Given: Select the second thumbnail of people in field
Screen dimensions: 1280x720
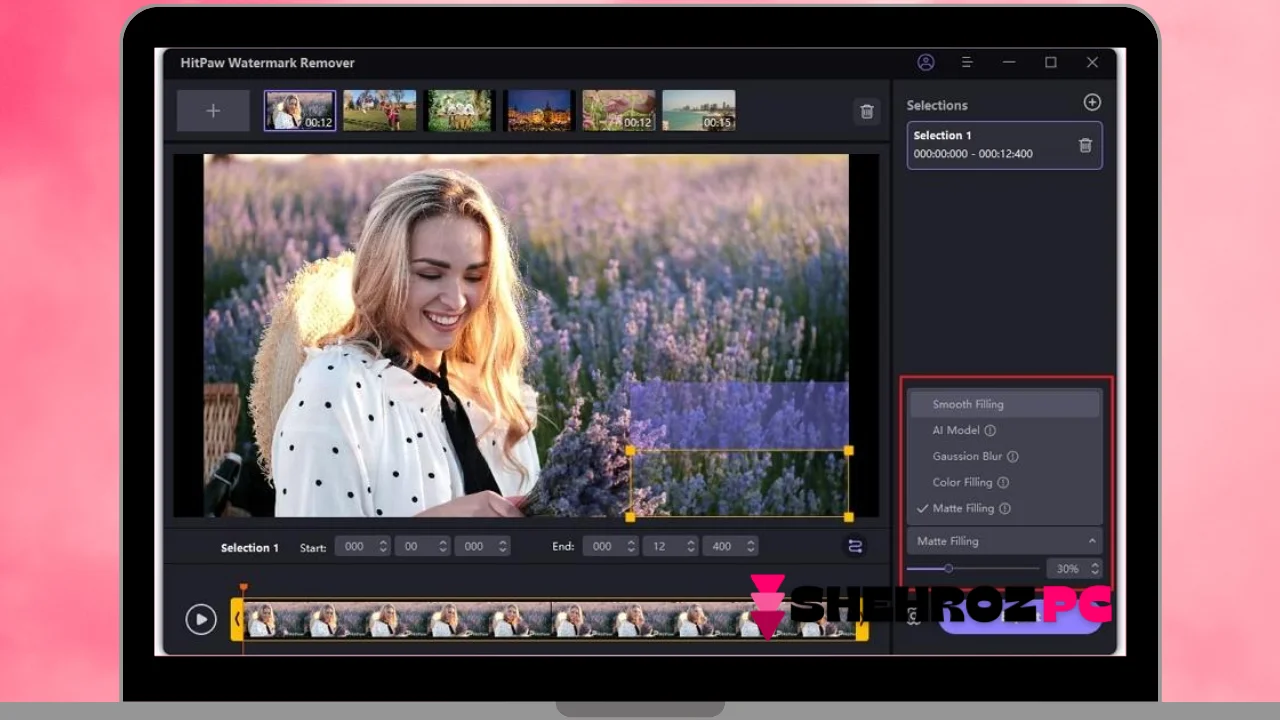Looking at the screenshot, I should 380,111.
